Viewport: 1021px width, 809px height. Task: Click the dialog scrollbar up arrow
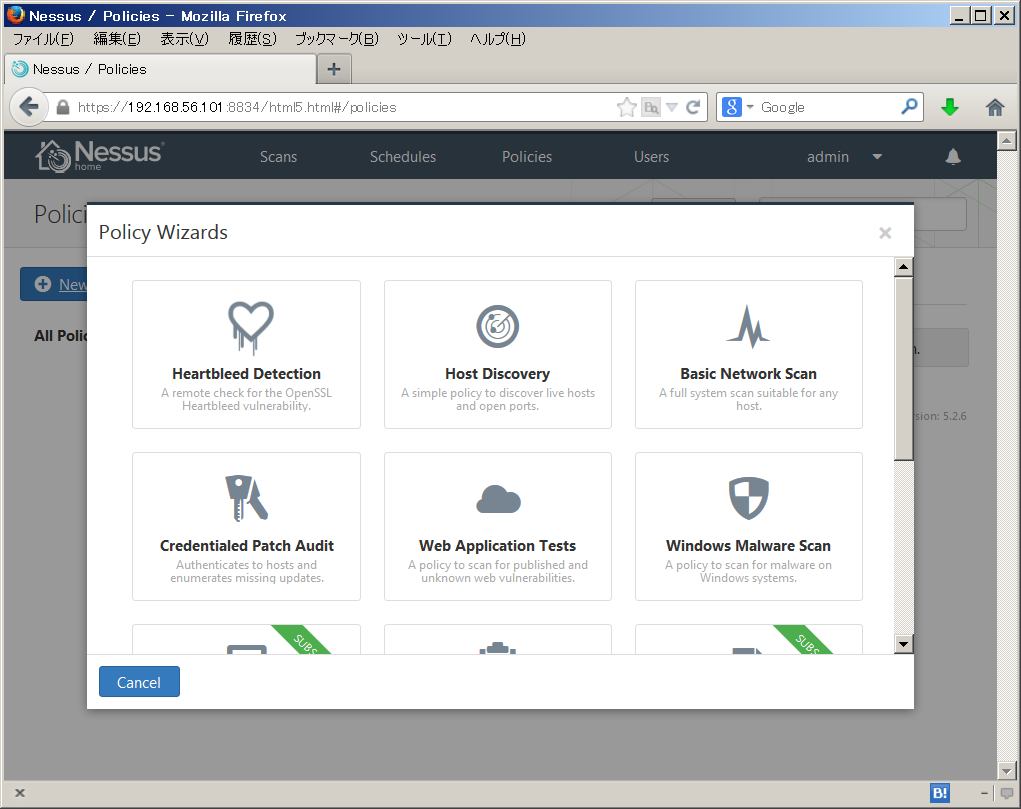(x=903, y=267)
